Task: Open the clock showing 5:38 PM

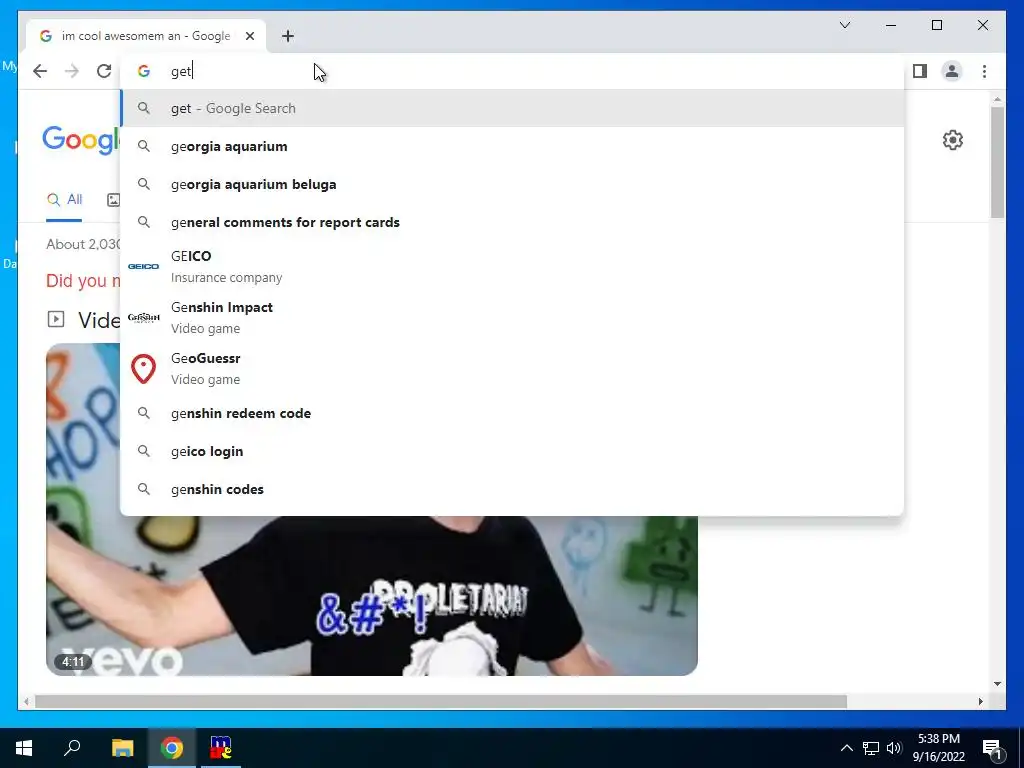Action: [x=938, y=748]
